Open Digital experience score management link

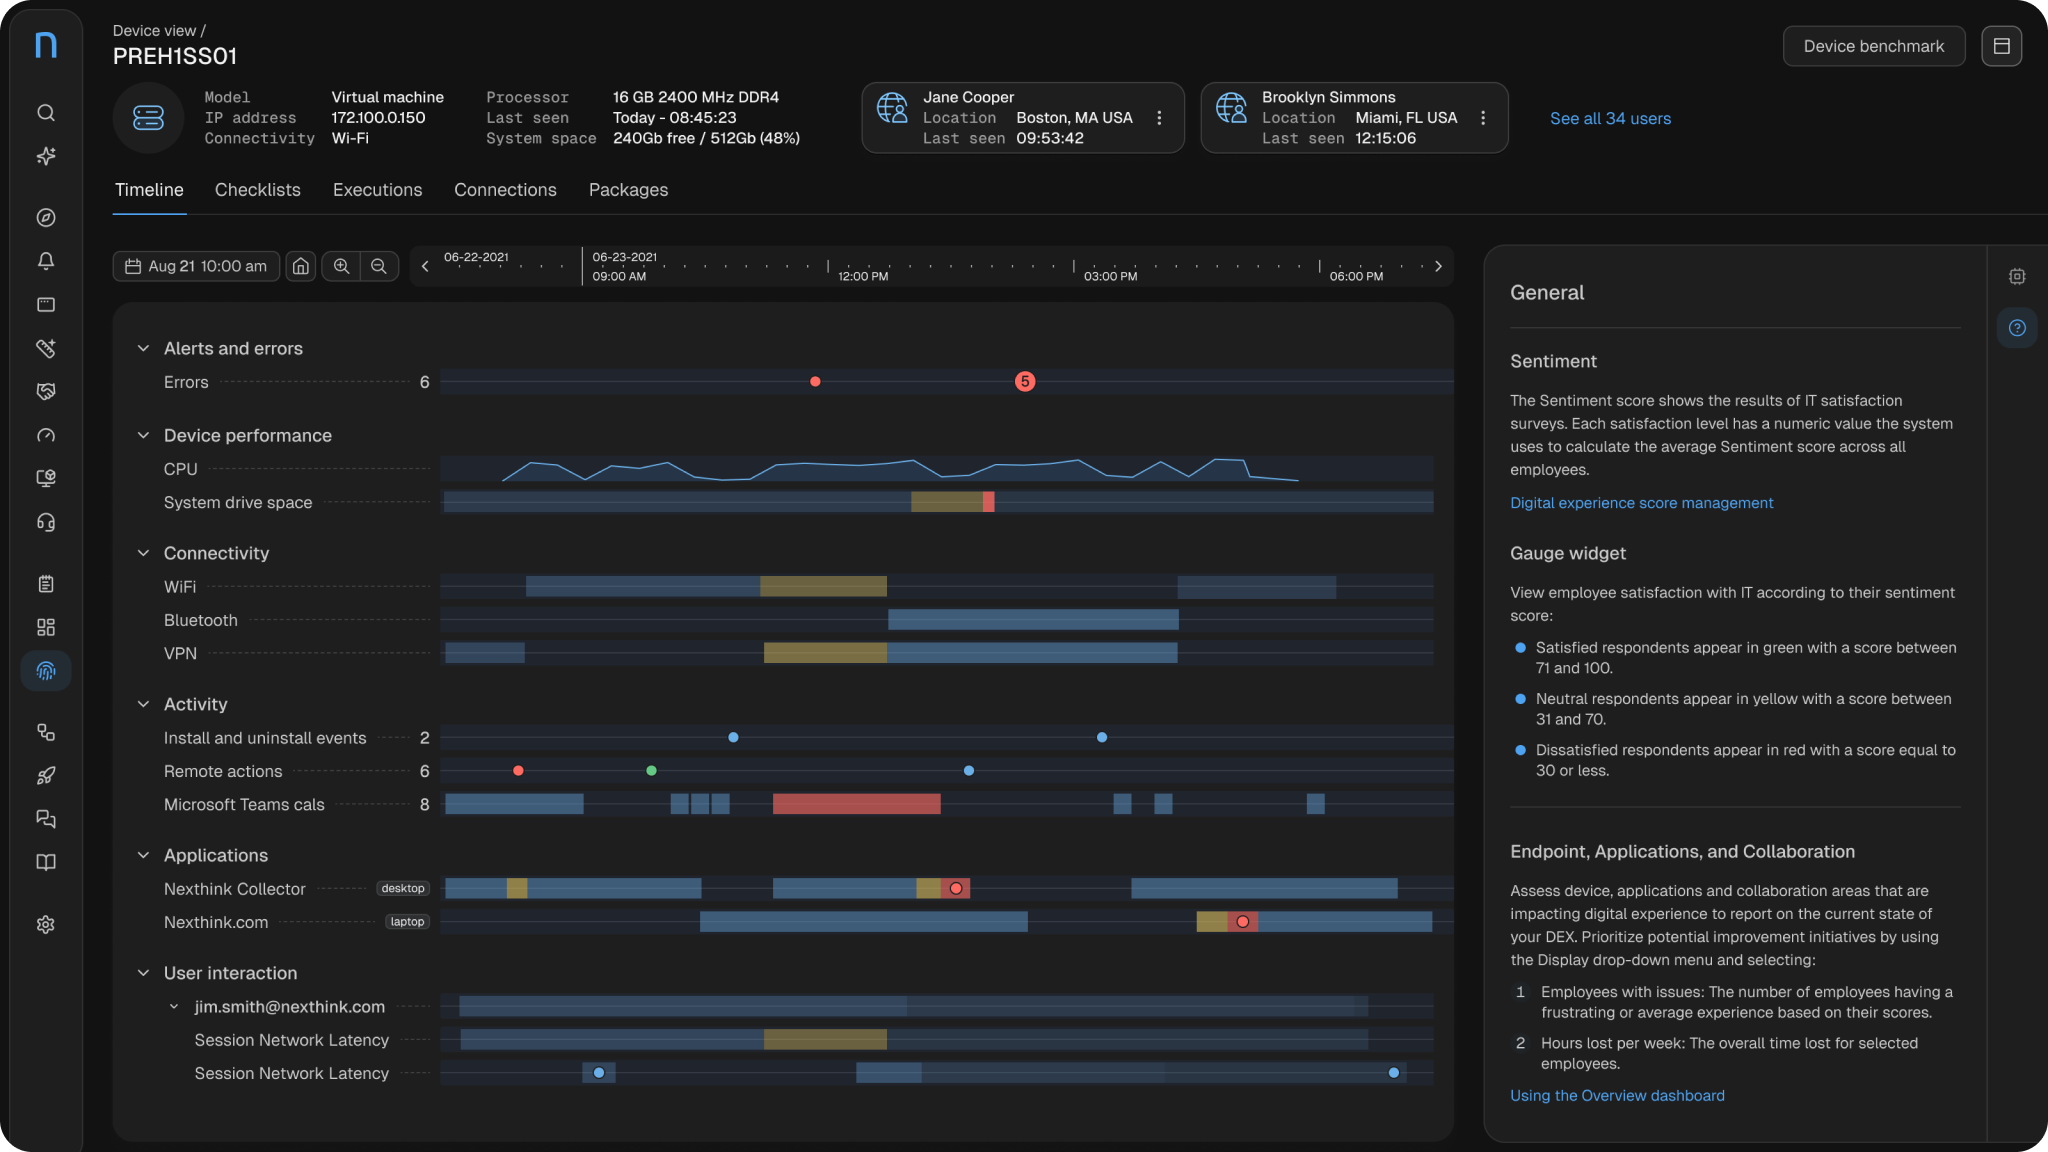click(1641, 503)
